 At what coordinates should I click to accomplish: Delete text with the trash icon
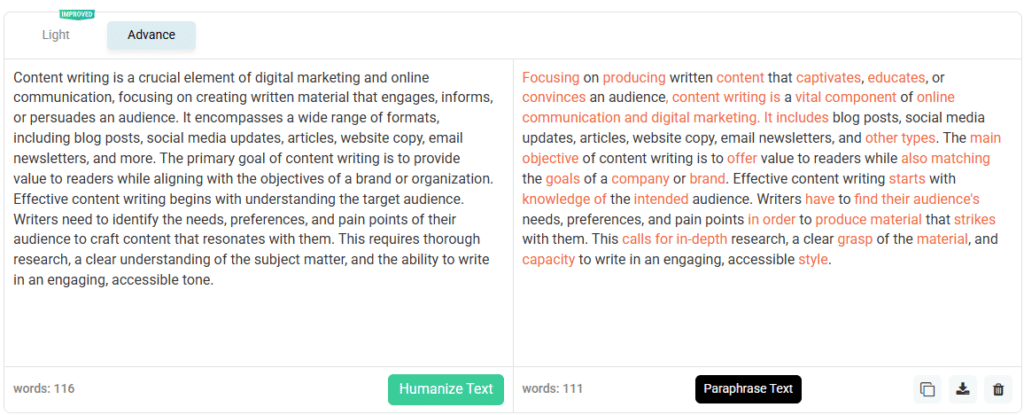coord(997,389)
